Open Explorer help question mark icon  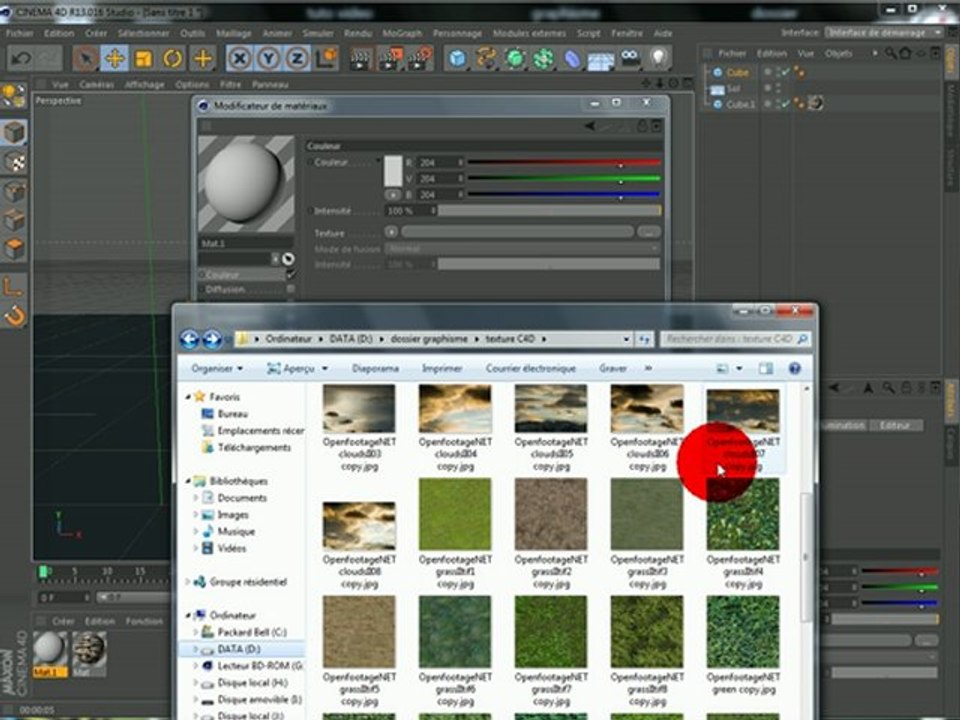tap(794, 369)
